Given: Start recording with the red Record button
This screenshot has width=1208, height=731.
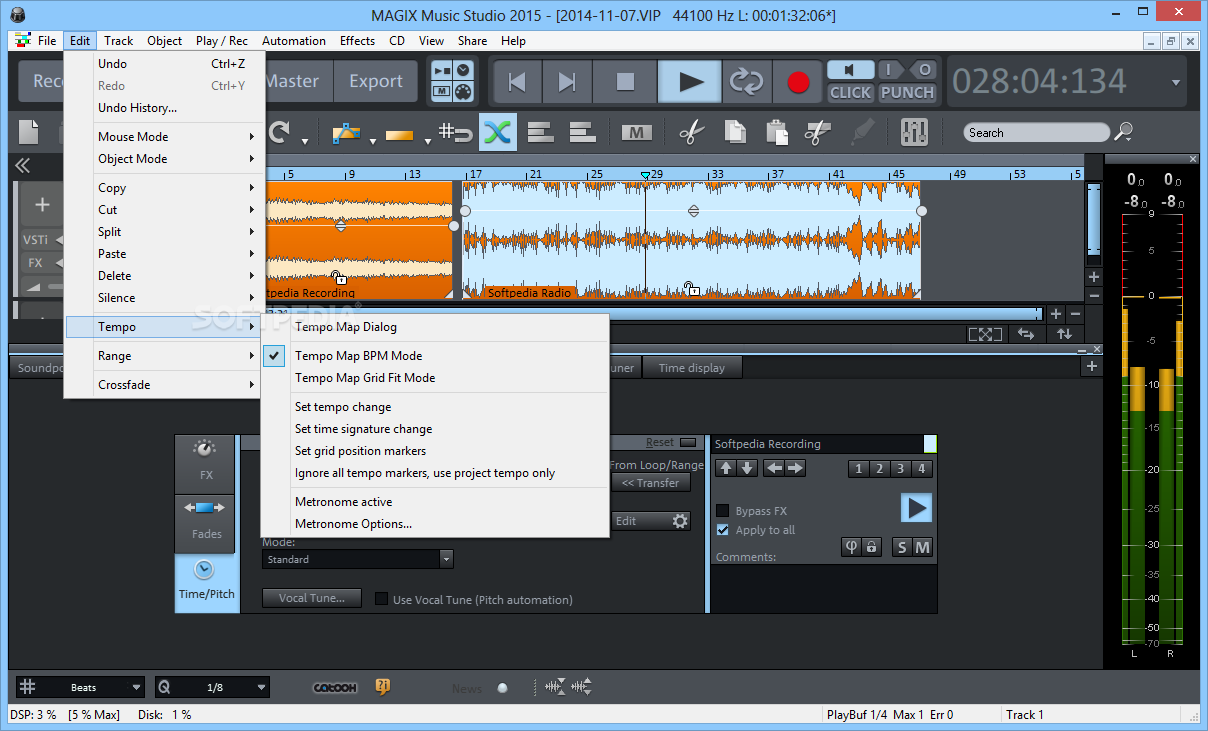Looking at the screenshot, I should [x=798, y=82].
